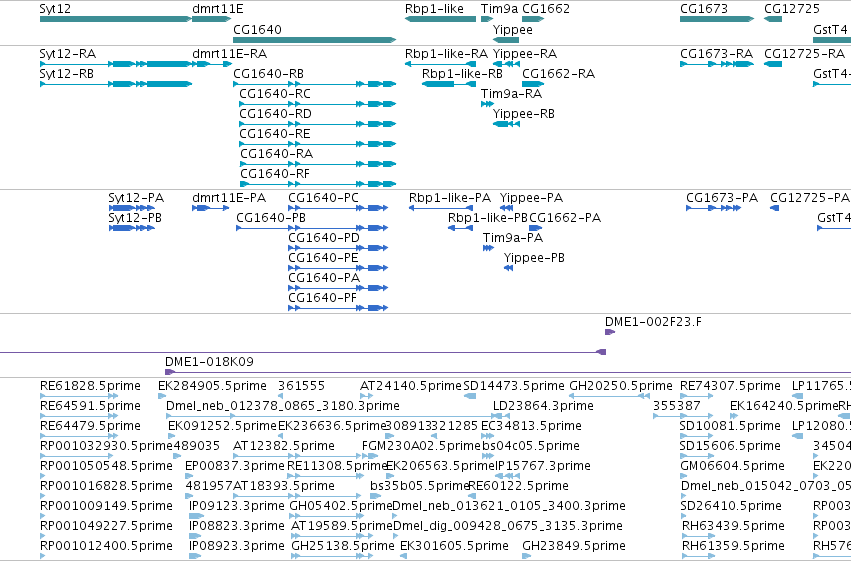Select EST RH63439.5prime
Viewport: 851px width, 561px height.
tap(698, 536)
